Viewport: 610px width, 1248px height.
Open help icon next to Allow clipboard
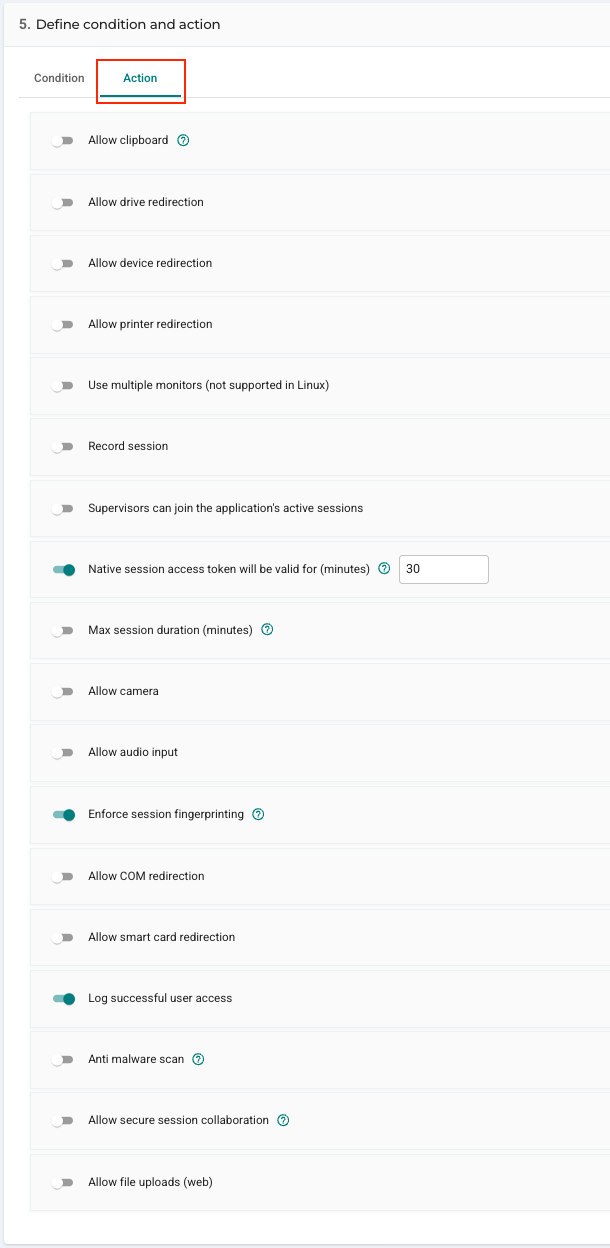pyautogui.click(x=183, y=140)
